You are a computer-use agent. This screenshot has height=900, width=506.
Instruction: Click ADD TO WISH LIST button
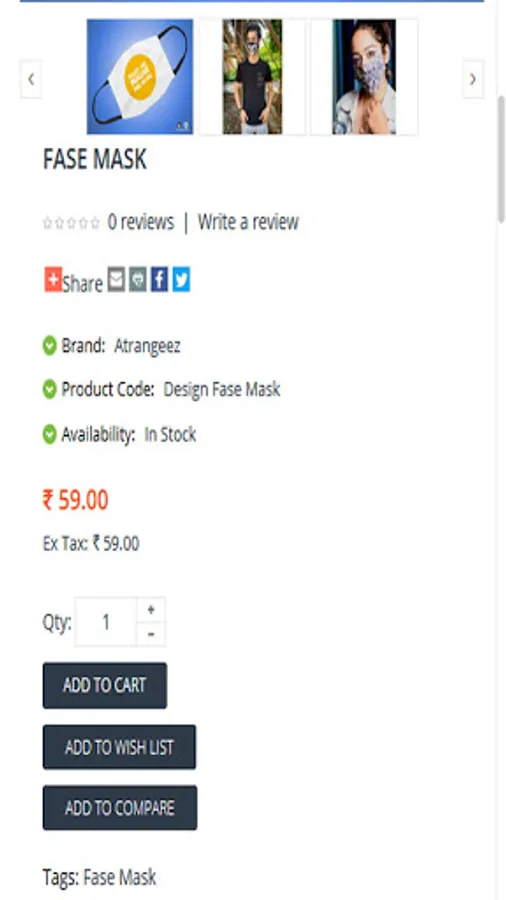(119, 747)
